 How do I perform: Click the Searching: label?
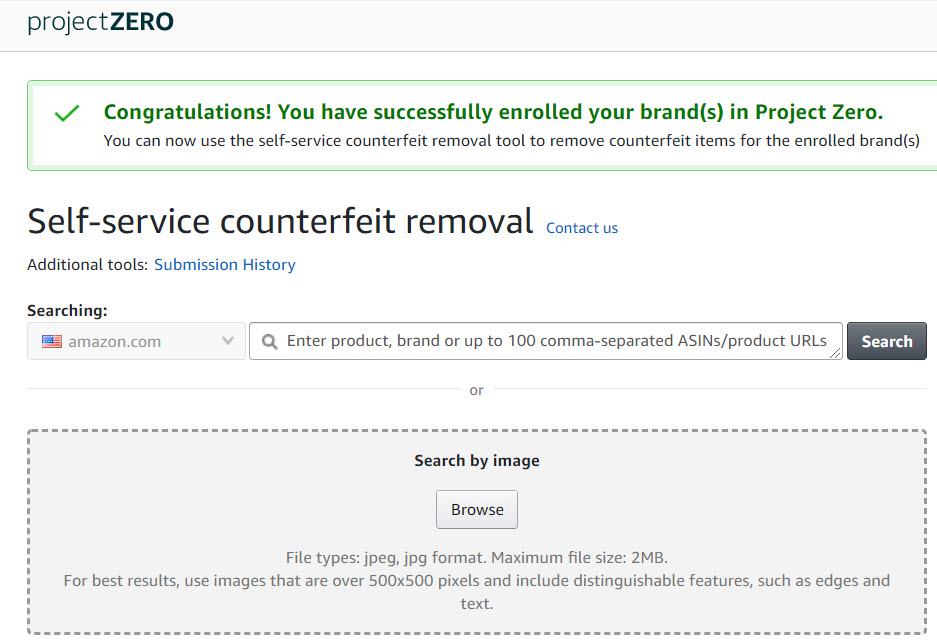click(x=67, y=311)
